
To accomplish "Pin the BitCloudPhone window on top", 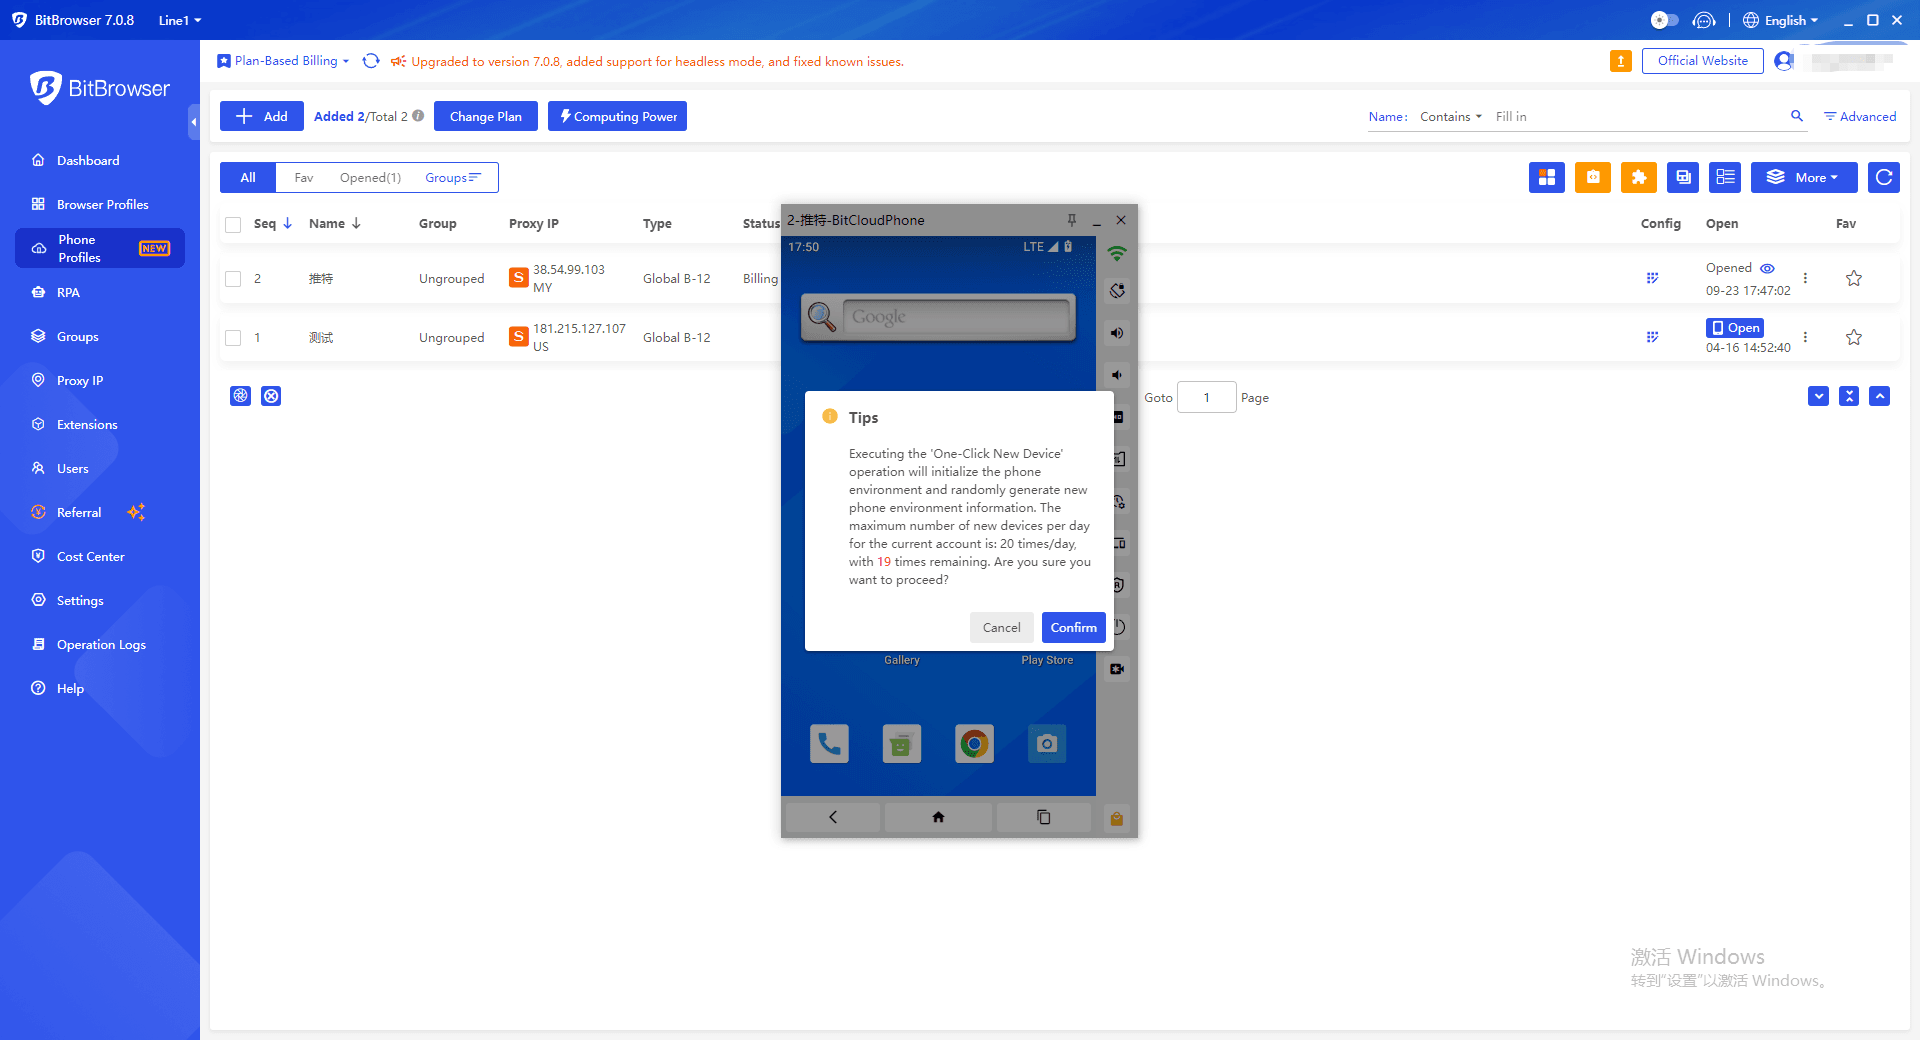I will click(1072, 220).
